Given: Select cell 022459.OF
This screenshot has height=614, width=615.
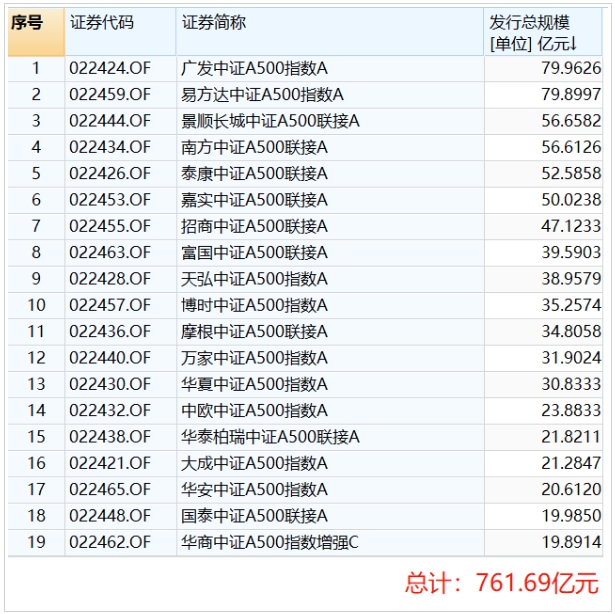Looking at the screenshot, I should tap(120, 95).
